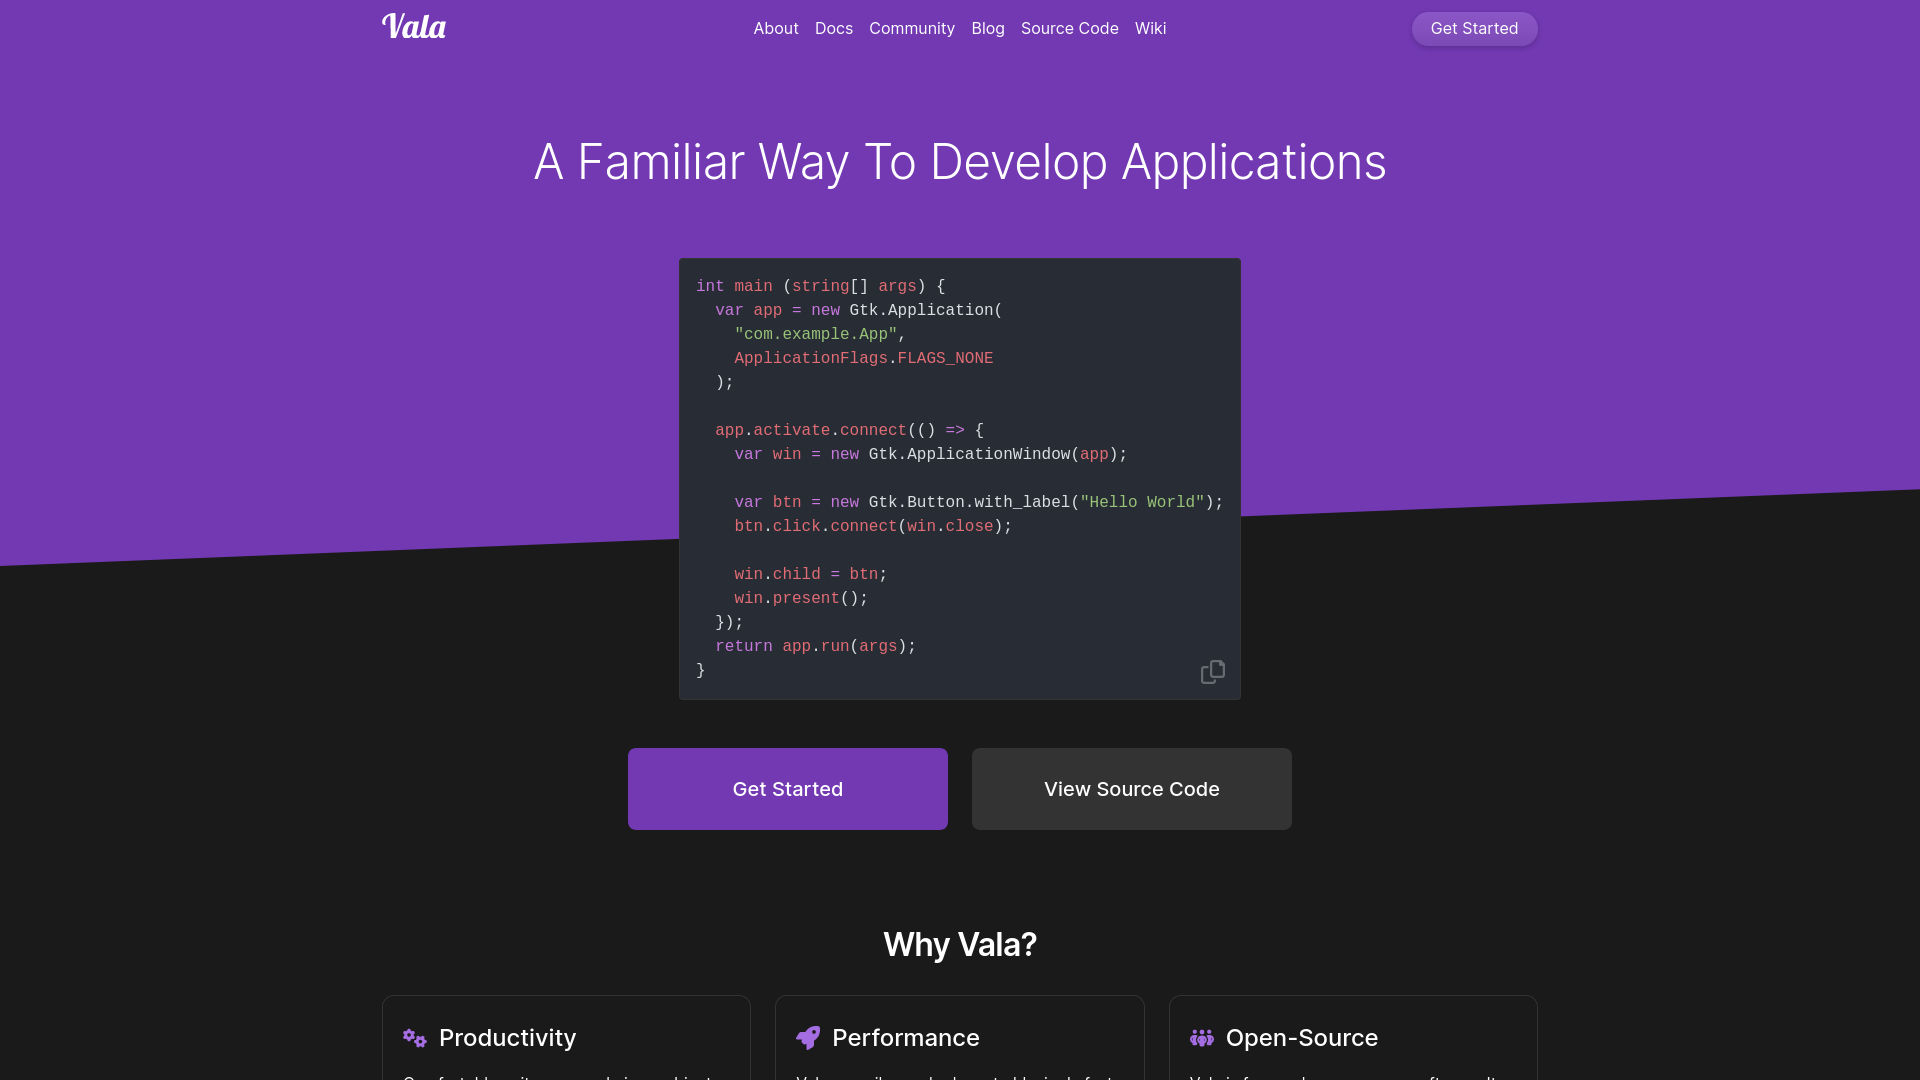Click the btn.click.connect code line
Image resolution: width=1920 pixels, height=1080 pixels.
point(873,527)
